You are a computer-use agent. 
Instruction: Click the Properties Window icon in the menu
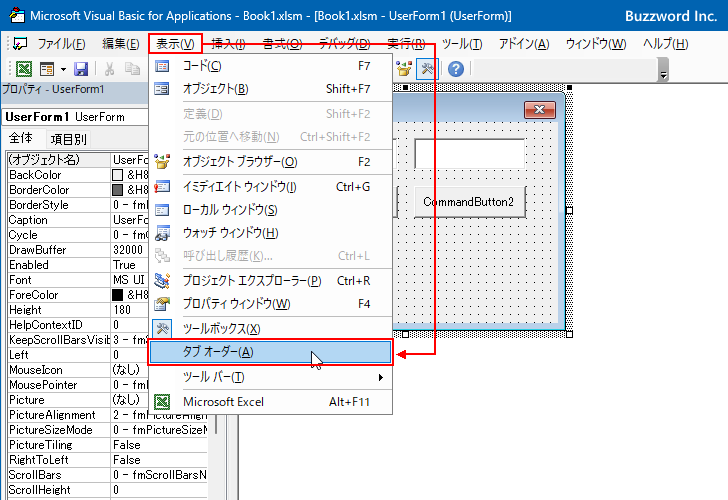click(x=162, y=304)
